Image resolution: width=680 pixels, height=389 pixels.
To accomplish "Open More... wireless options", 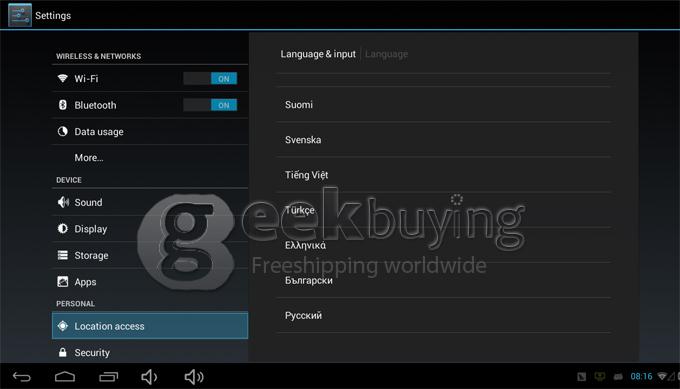I will pos(150,157).
